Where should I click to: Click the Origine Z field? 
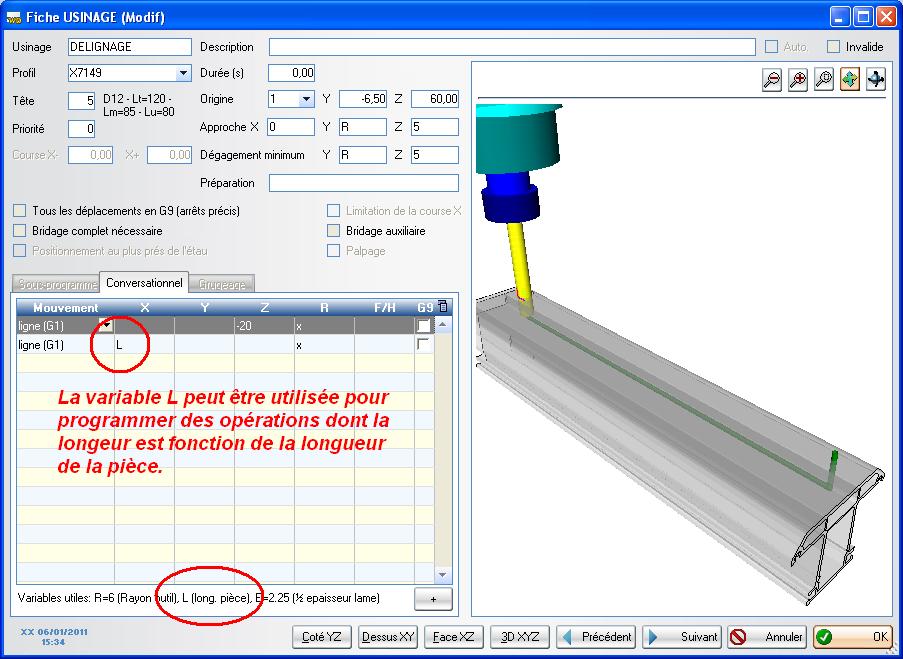[x=435, y=99]
